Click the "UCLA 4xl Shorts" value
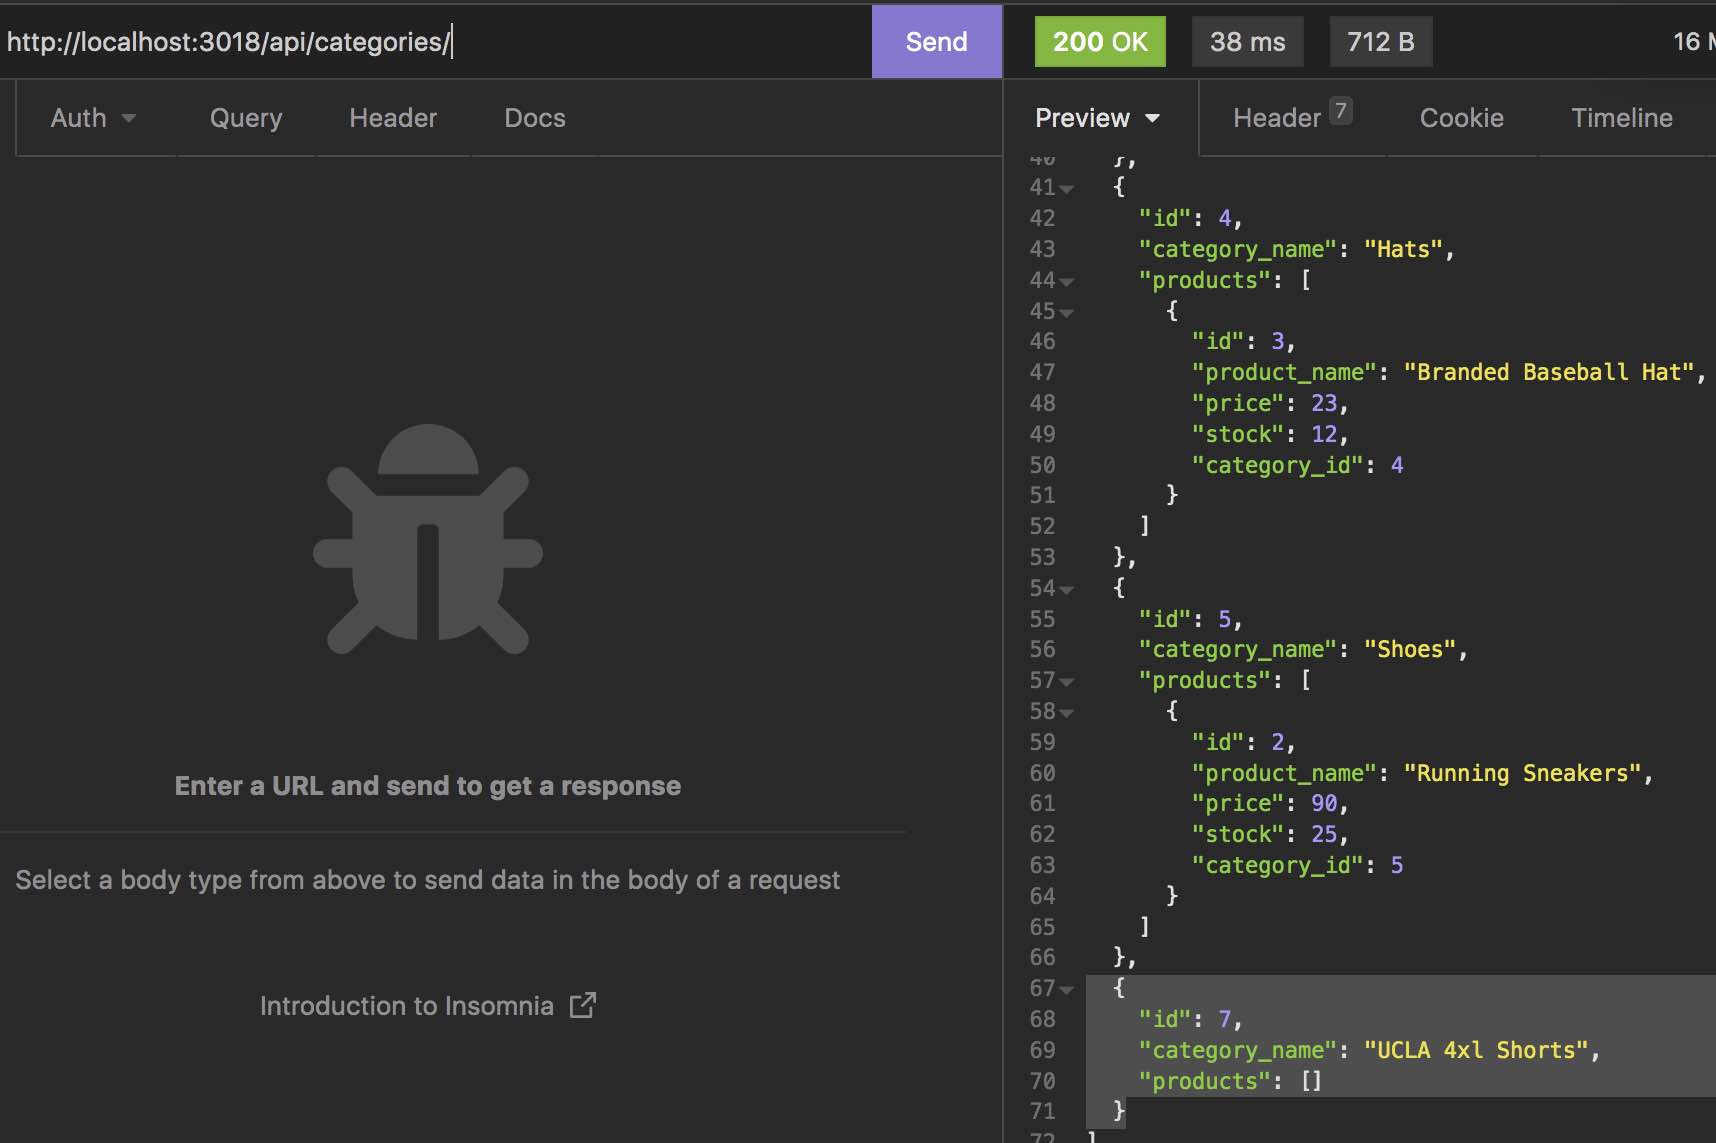The image size is (1716, 1143). (1476, 1050)
